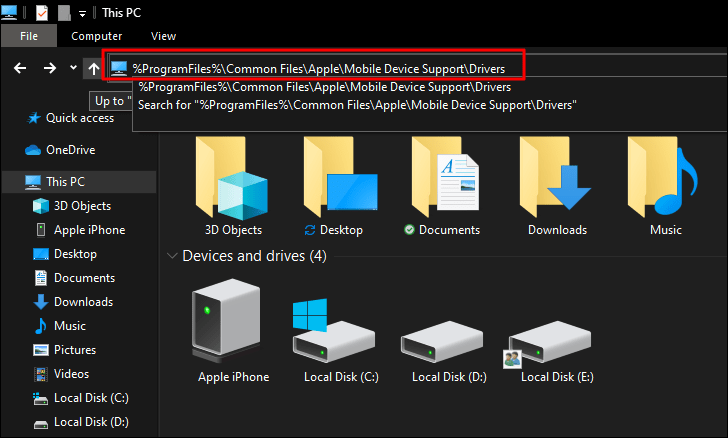Viewport: 728px width, 438px height.
Task: Go forward with the right arrow button
Action: pyautogui.click(x=50, y=68)
